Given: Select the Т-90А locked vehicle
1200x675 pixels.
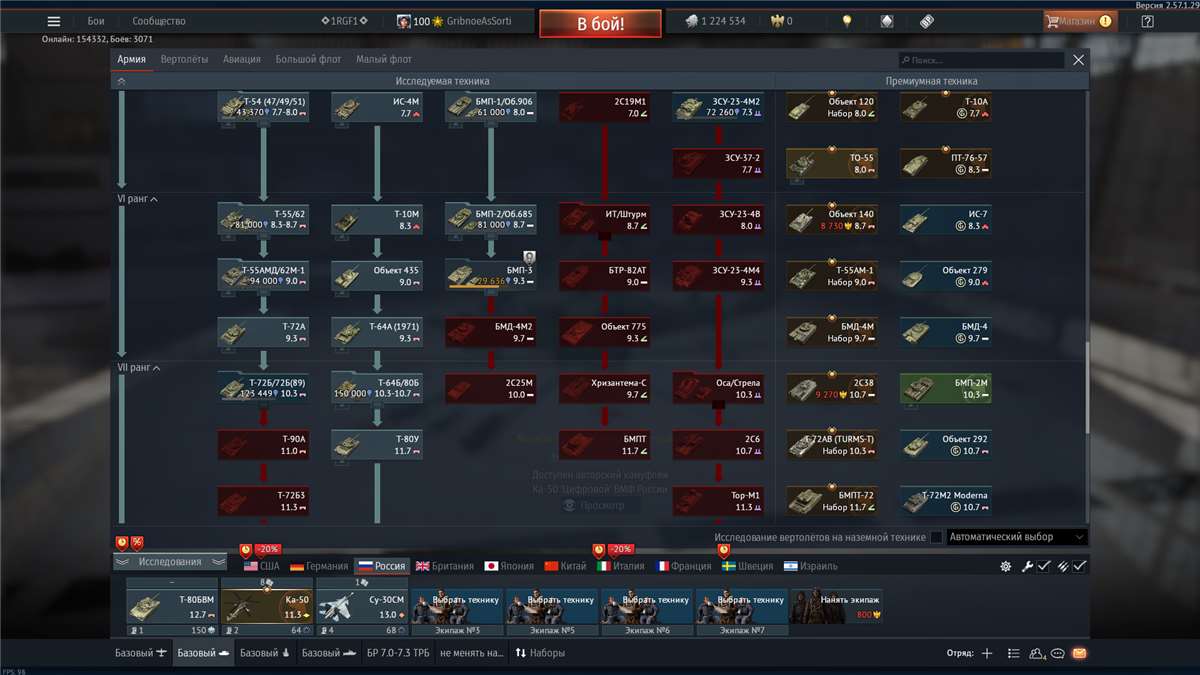Looking at the screenshot, I should tap(264, 445).
